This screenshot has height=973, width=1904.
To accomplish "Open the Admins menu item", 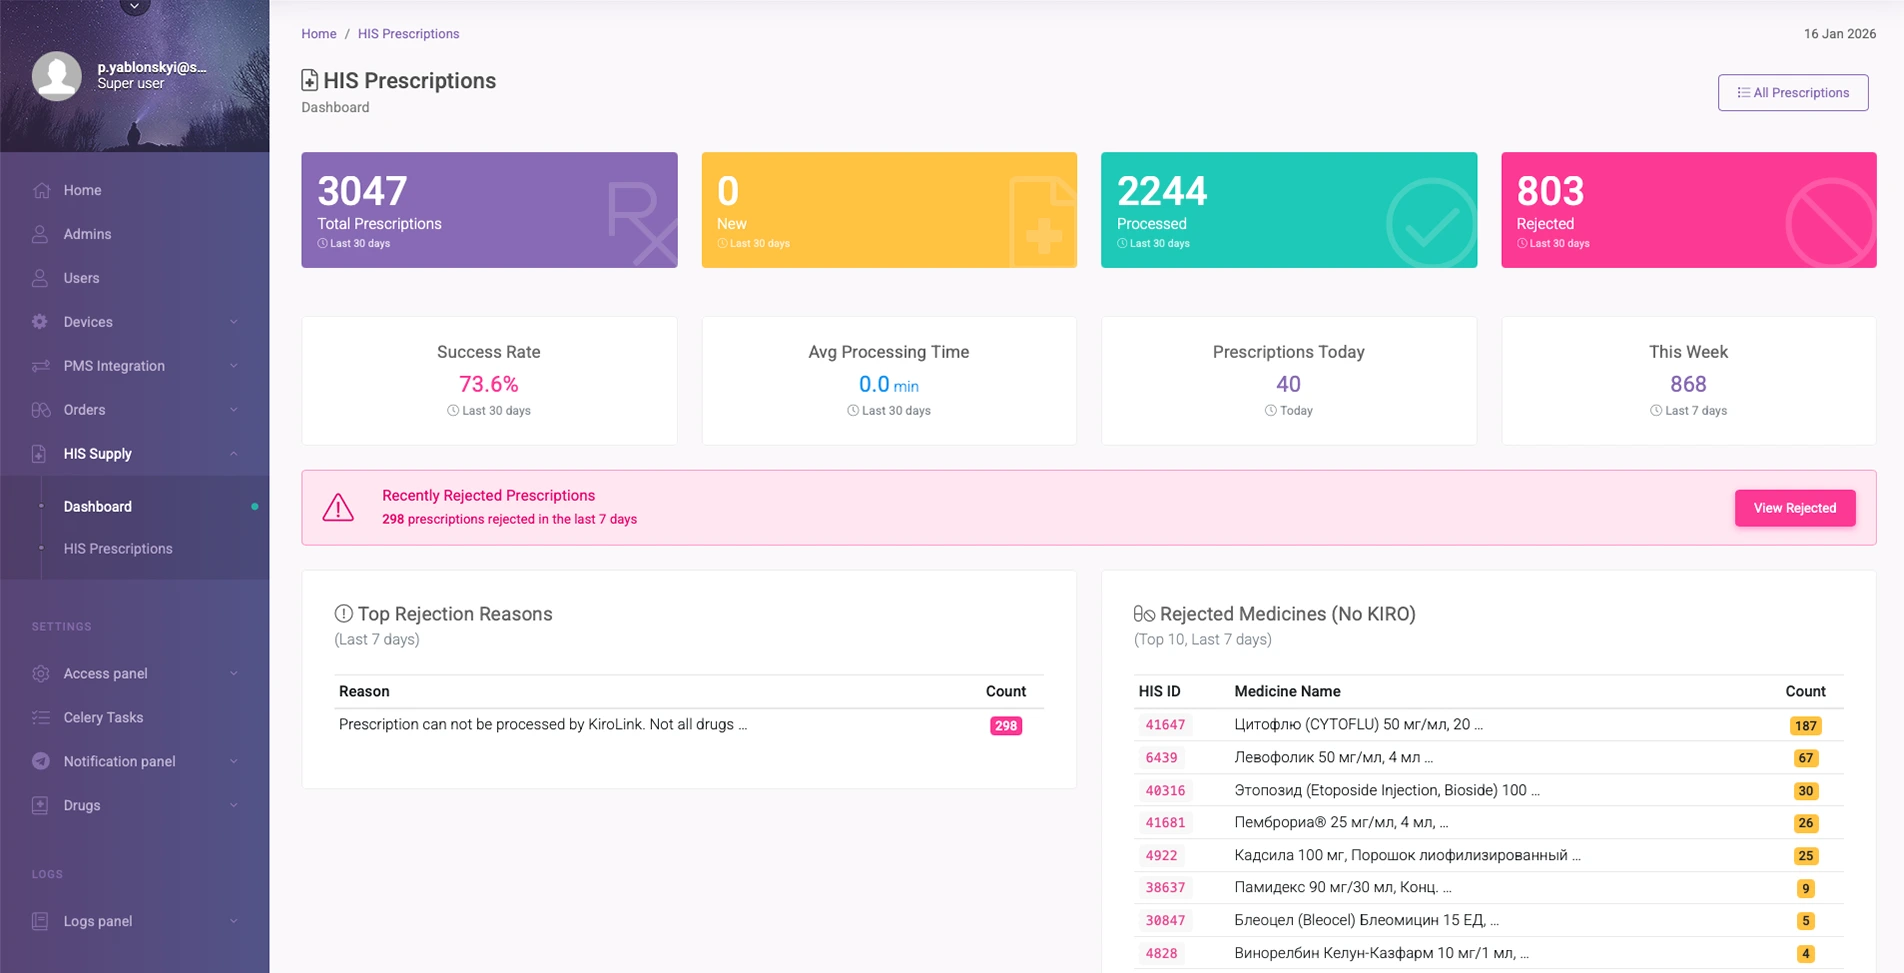I will coord(135,234).
